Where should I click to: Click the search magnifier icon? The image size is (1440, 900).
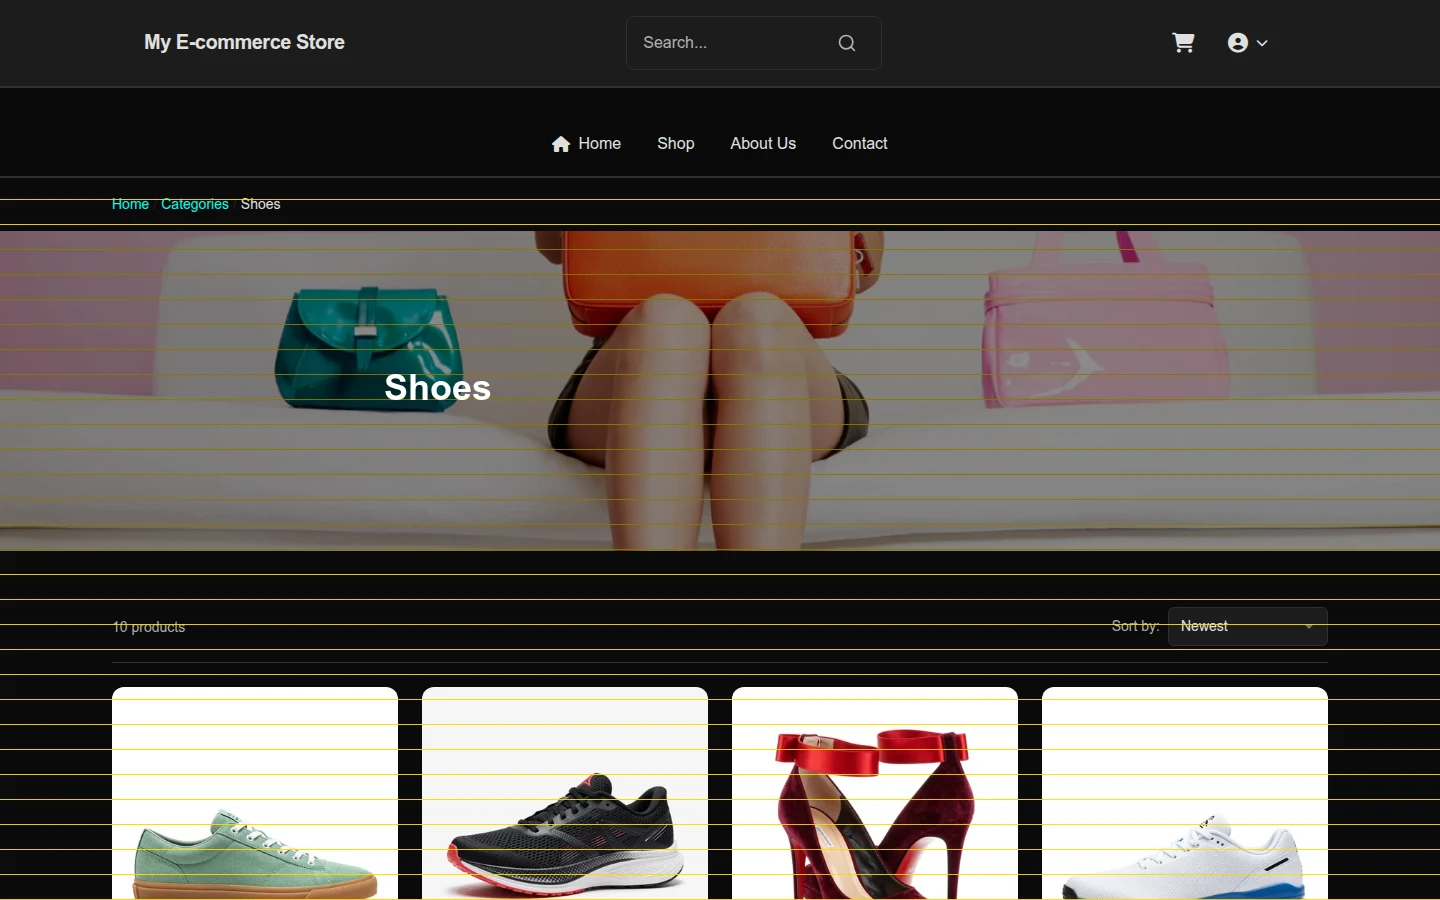tap(847, 43)
